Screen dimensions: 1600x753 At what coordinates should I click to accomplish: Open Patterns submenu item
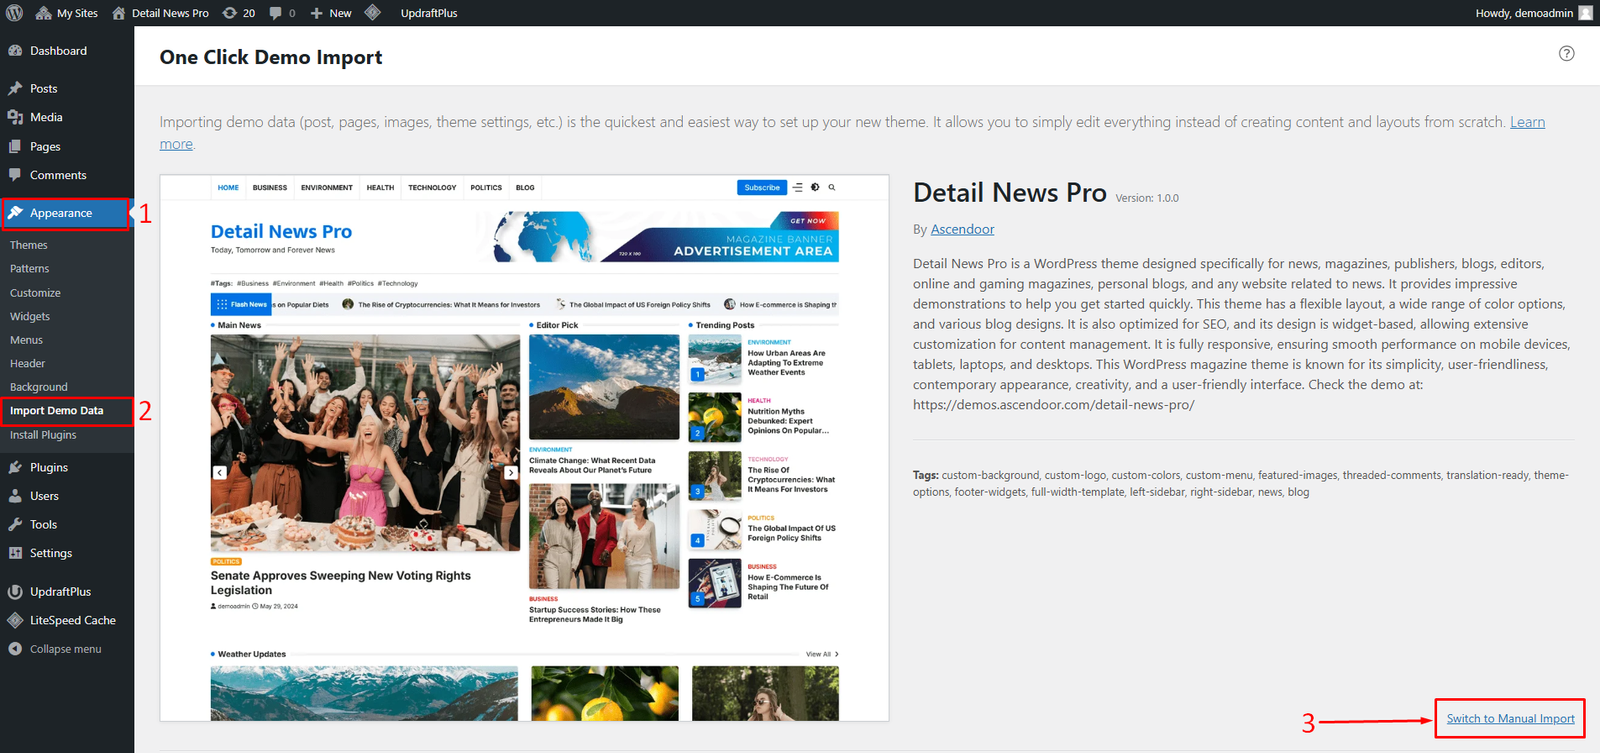point(30,269)
